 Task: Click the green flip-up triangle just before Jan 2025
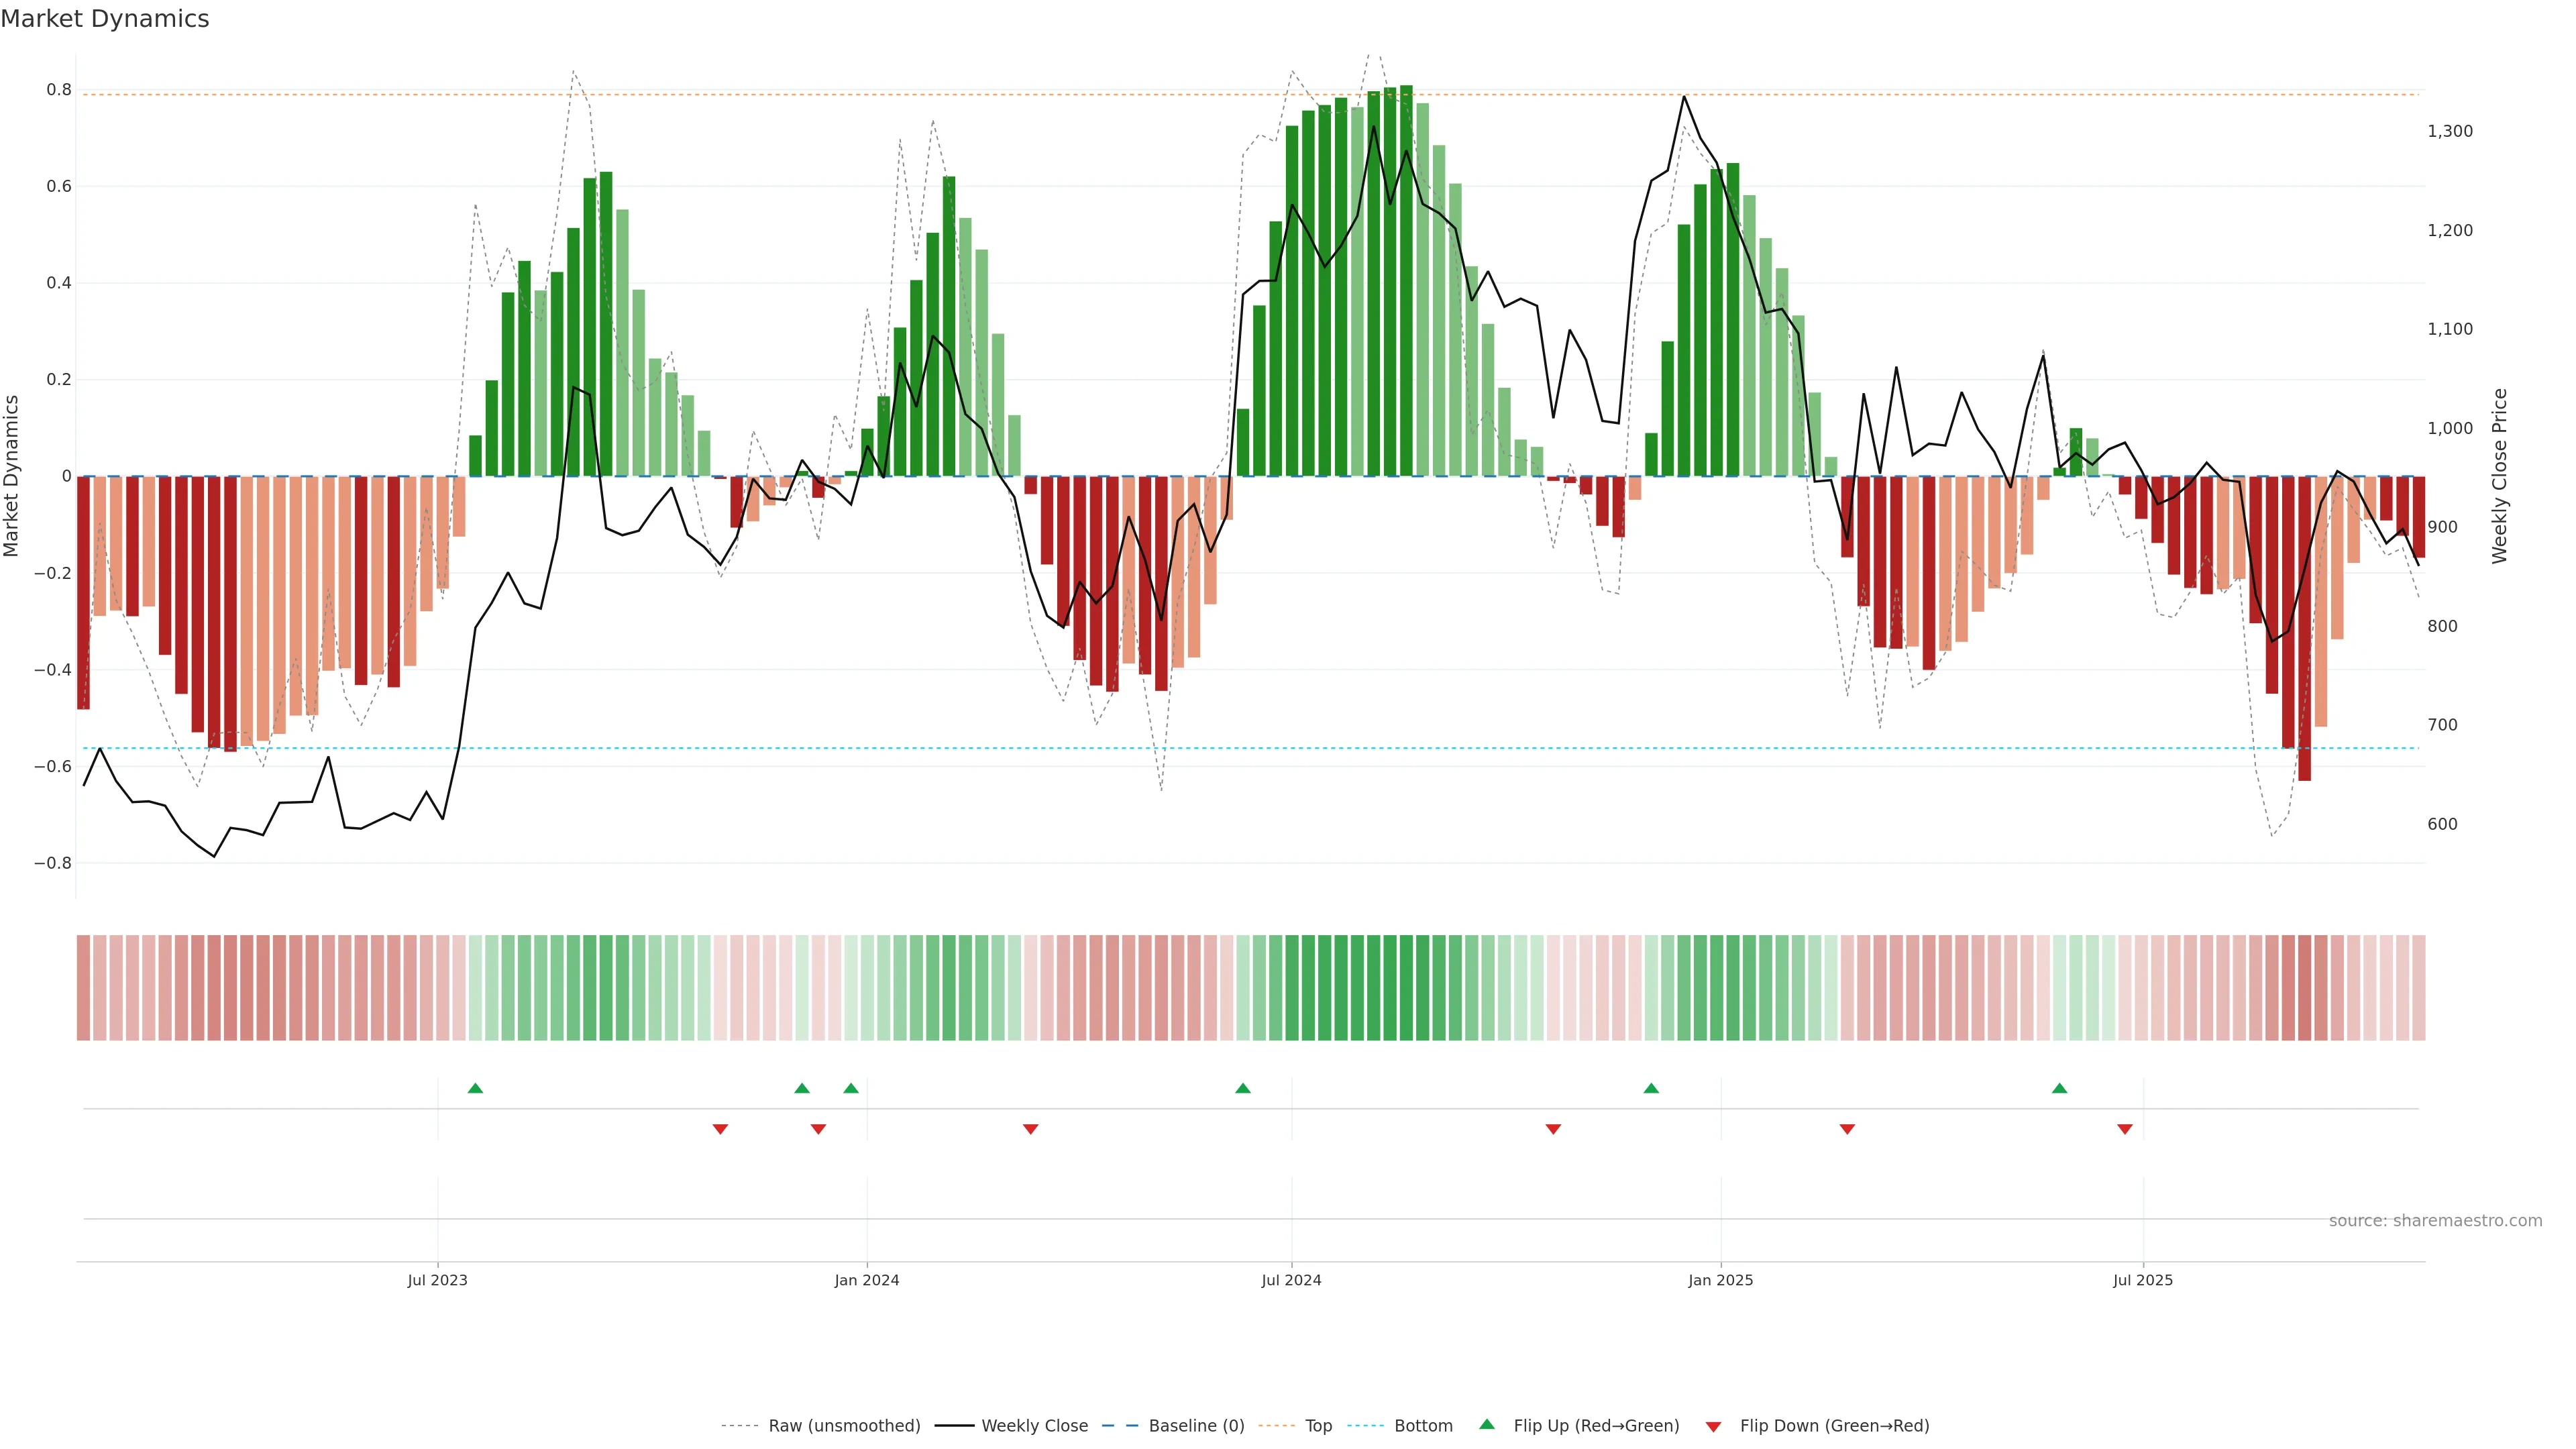click(x=1651, y=1088)
